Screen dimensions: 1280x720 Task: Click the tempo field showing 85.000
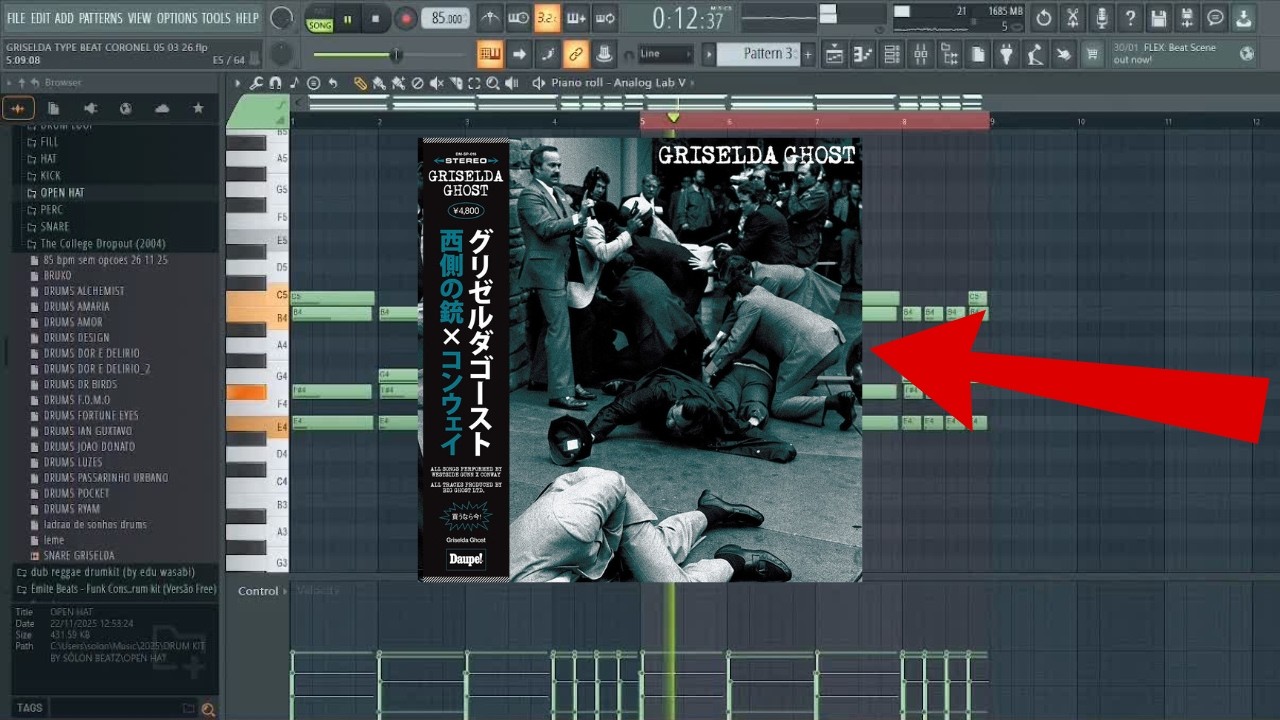pos(446,19)
